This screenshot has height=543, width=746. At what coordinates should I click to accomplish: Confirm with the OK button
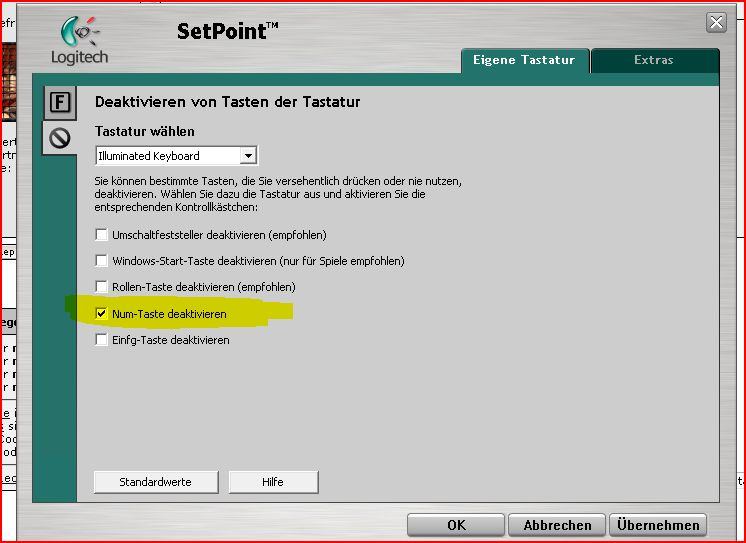pyautogui.click(x=456, y=525)
